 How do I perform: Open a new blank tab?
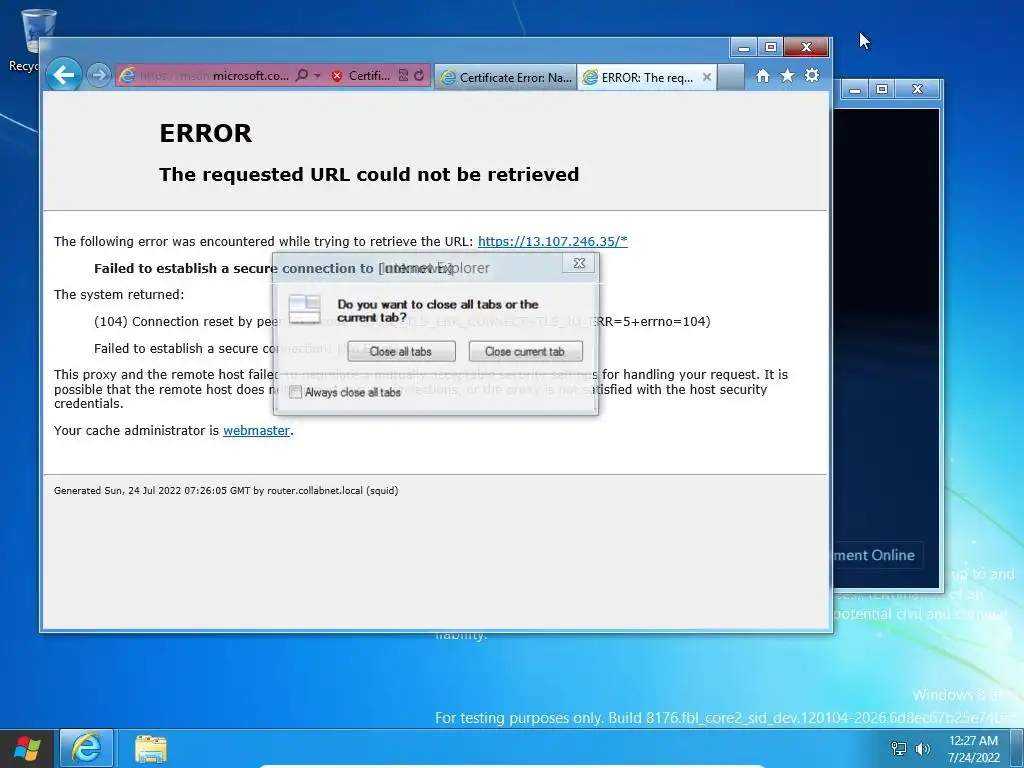point(731,78)
